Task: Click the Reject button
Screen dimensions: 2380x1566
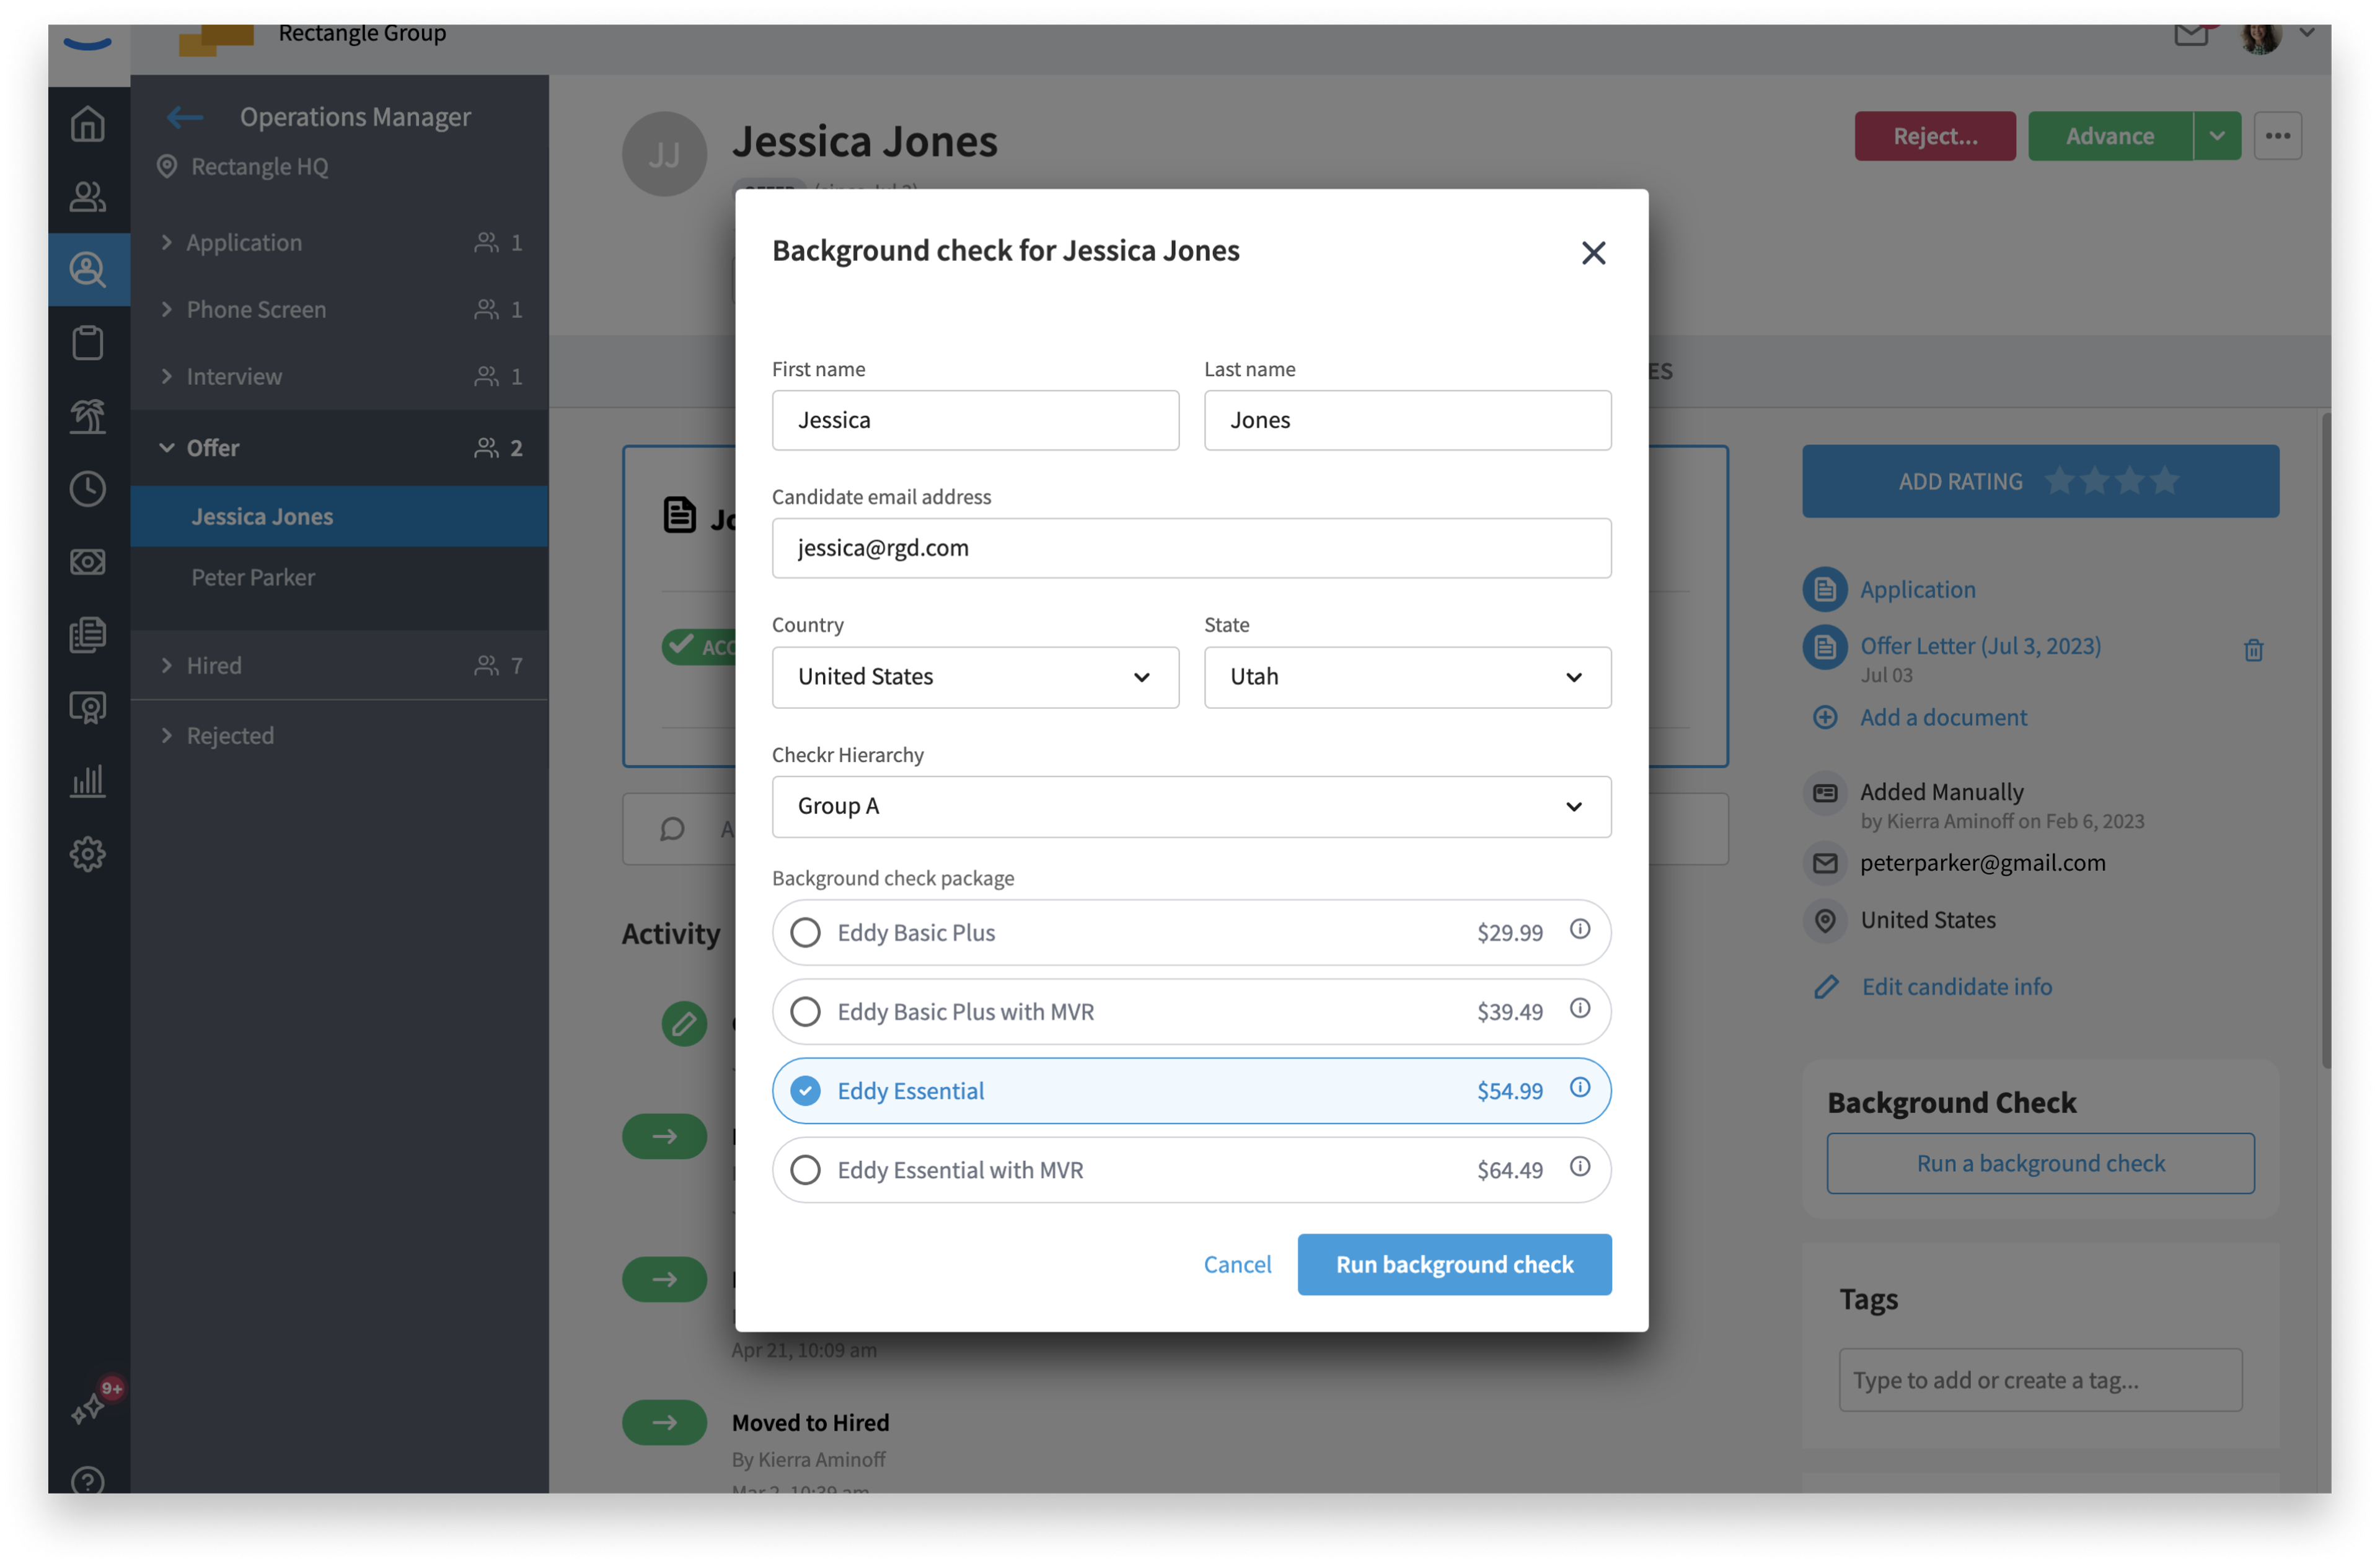Action: [x=1934, y=136]
